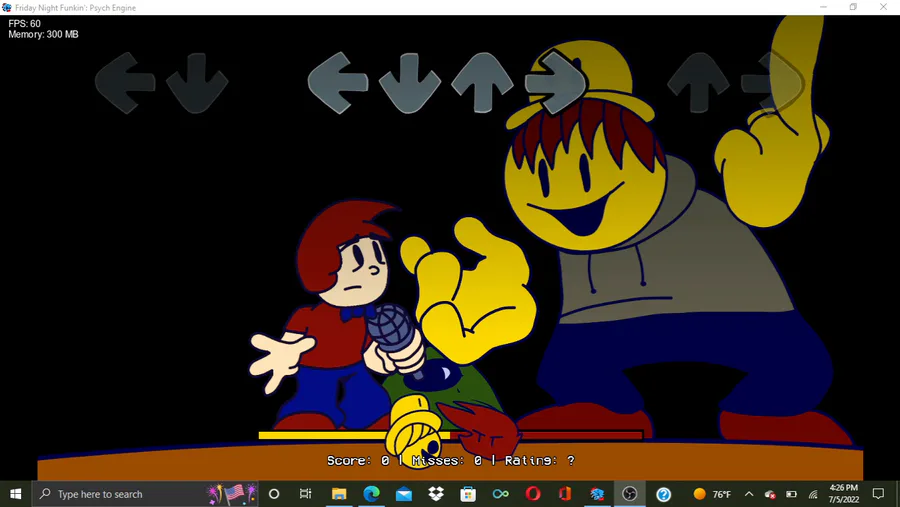This screenshot has width=900, height=507.
Task: Click the dim opponent up arrow receptor
Action: click(698, 82)
